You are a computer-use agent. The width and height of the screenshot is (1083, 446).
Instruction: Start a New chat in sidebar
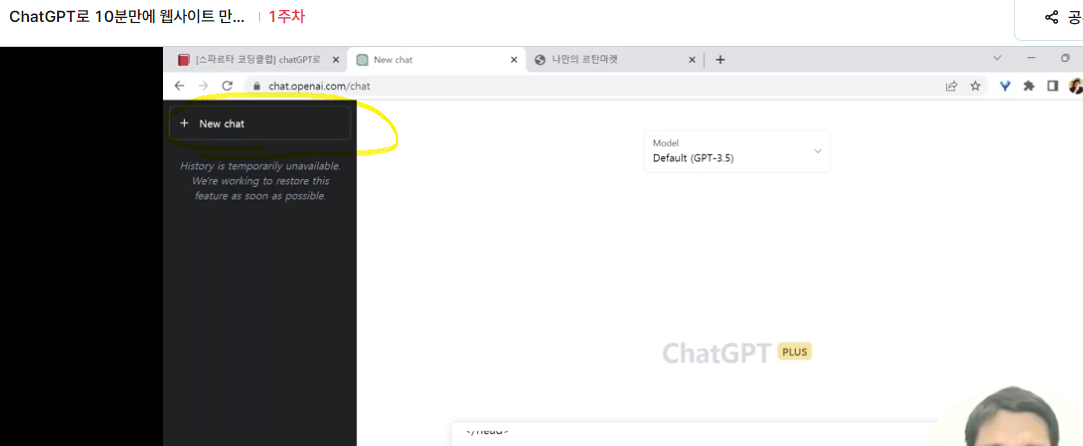[260, 124]
